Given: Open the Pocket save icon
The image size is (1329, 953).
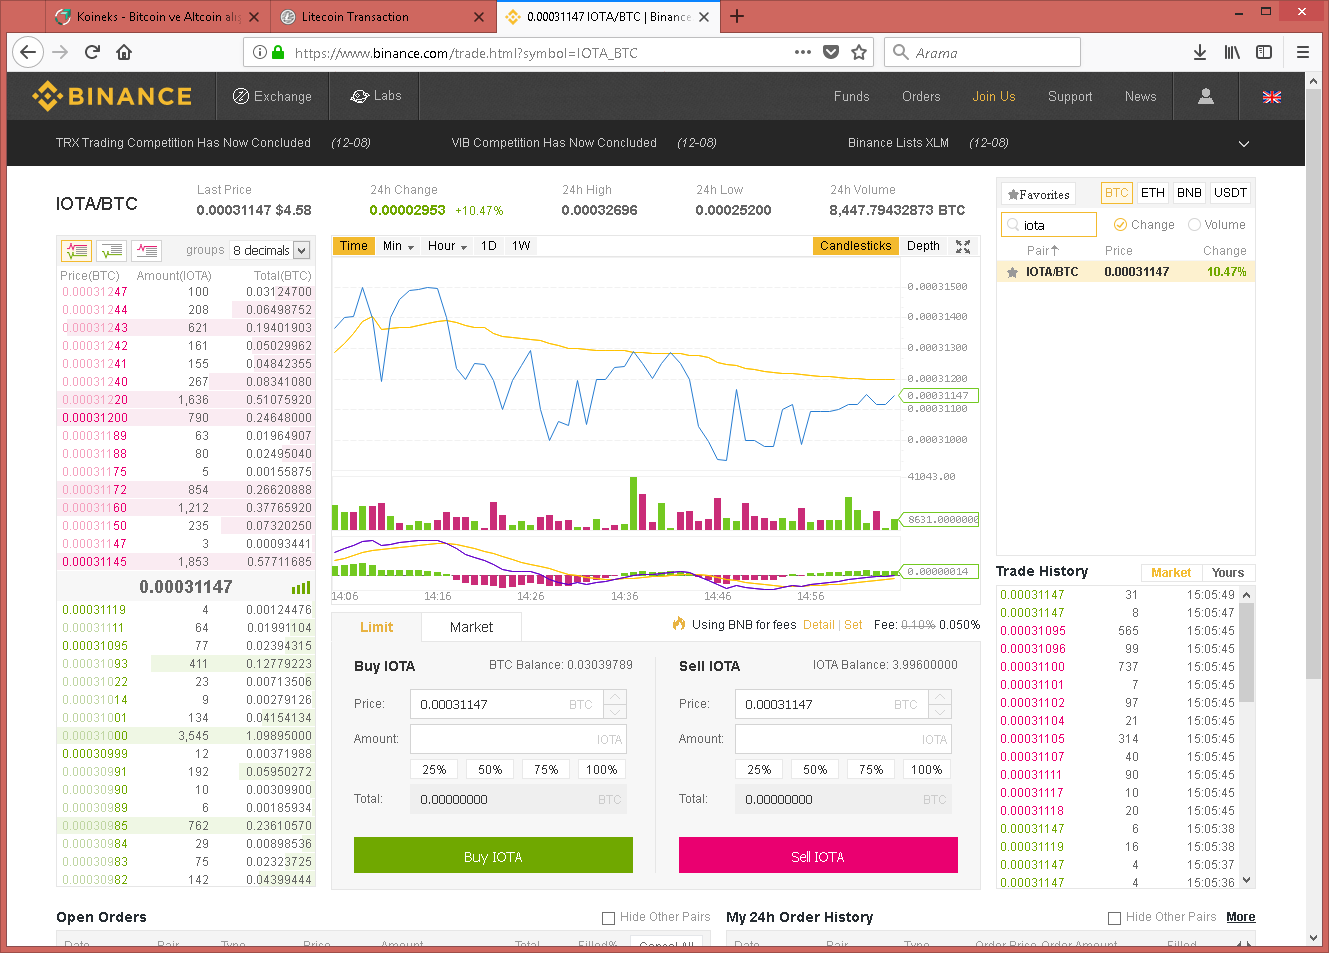Looking at the screenshot, I should [831, 52].
